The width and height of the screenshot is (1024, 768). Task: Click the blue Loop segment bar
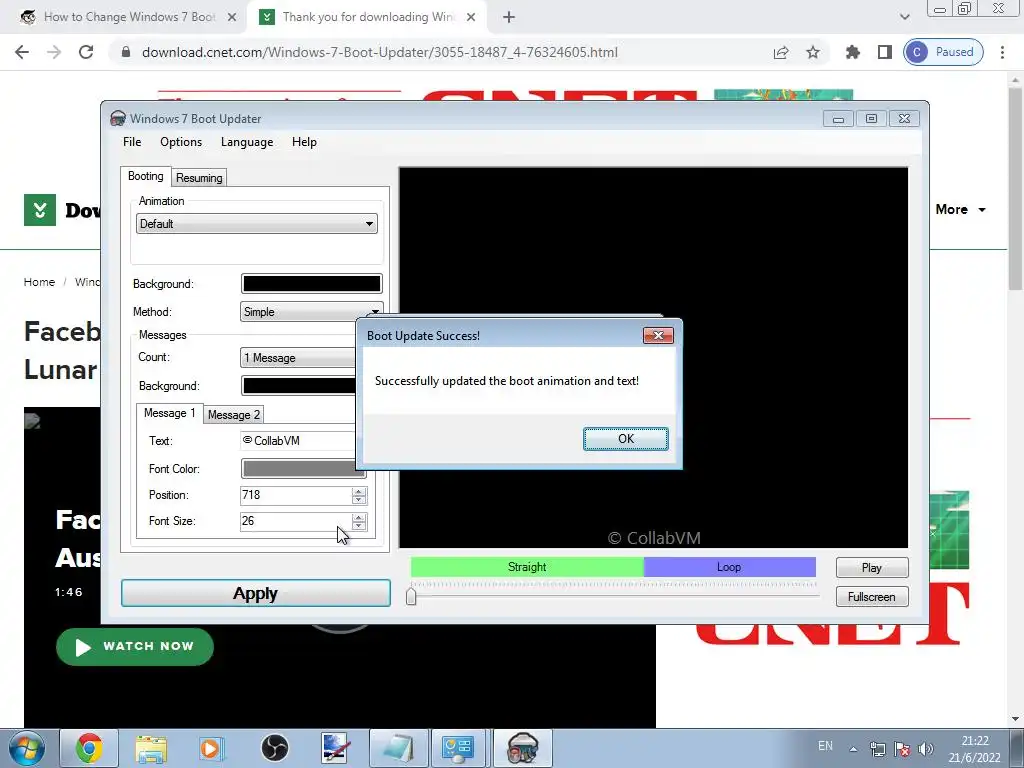(729, 567)
